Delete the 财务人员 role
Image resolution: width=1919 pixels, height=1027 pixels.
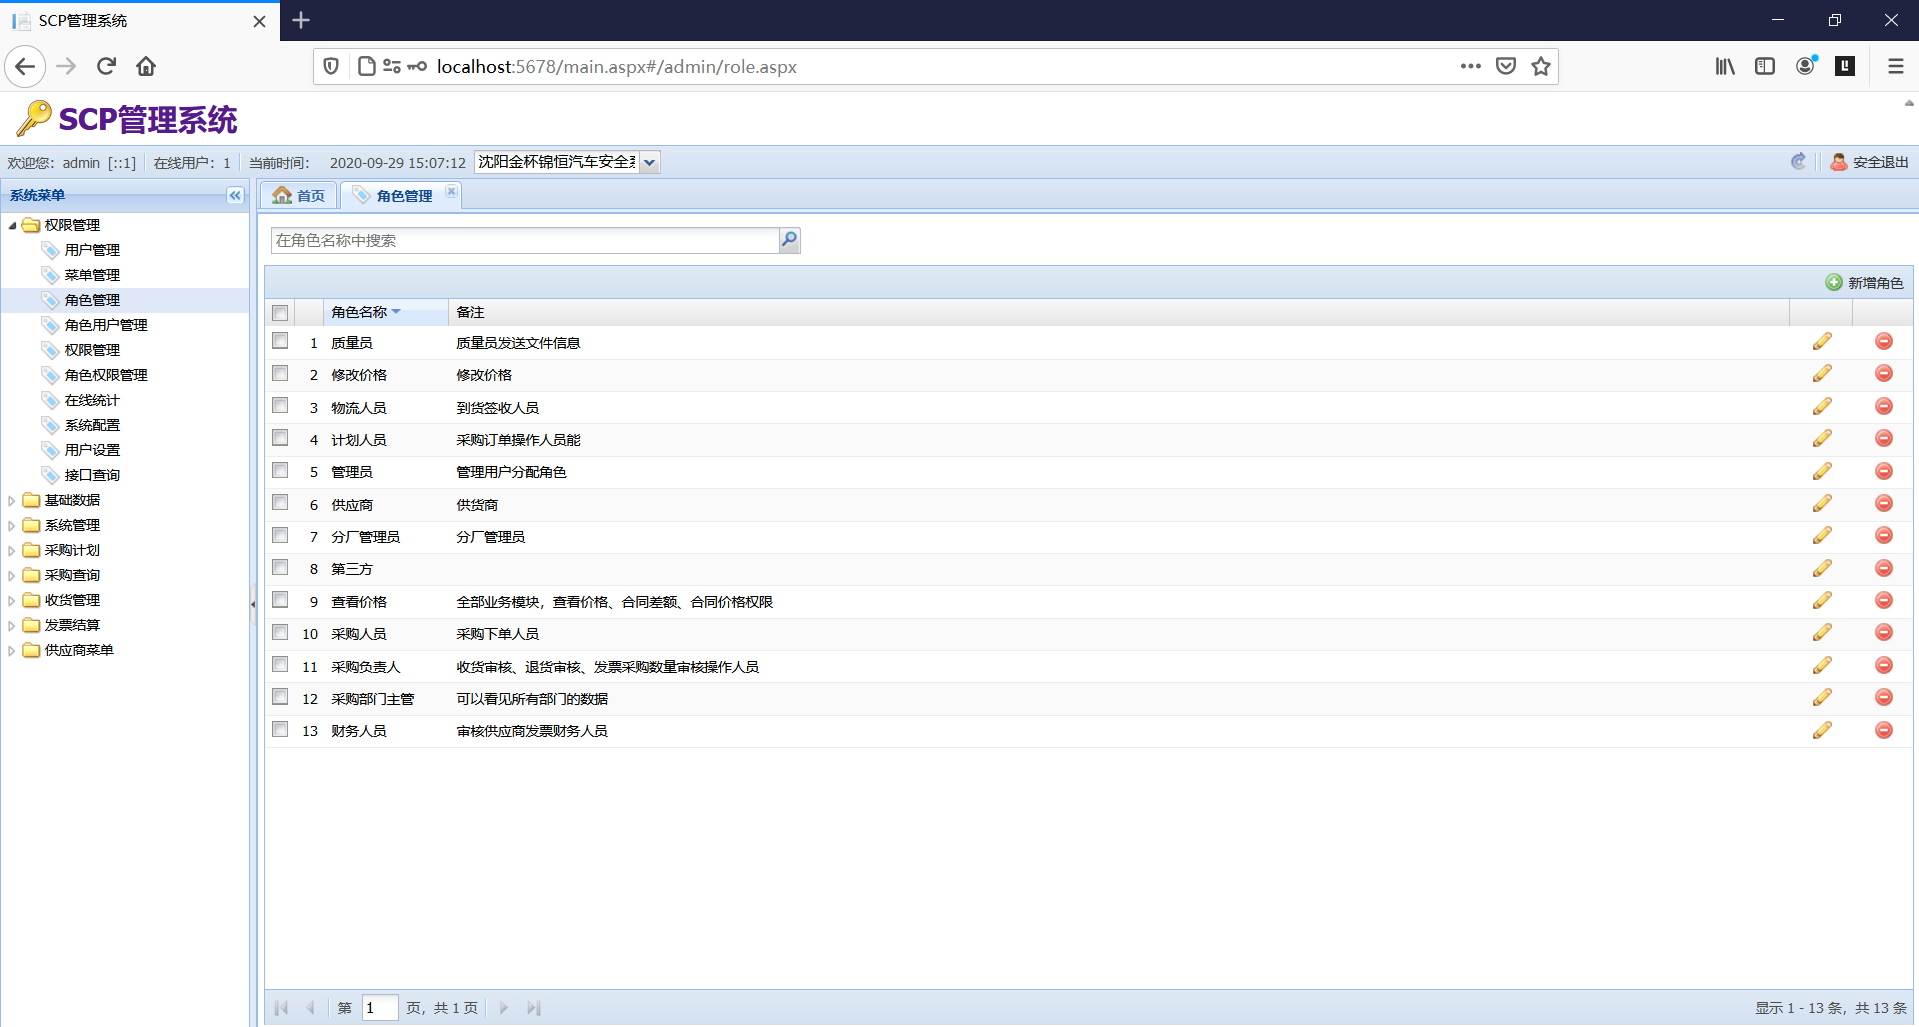[1884, 730]
